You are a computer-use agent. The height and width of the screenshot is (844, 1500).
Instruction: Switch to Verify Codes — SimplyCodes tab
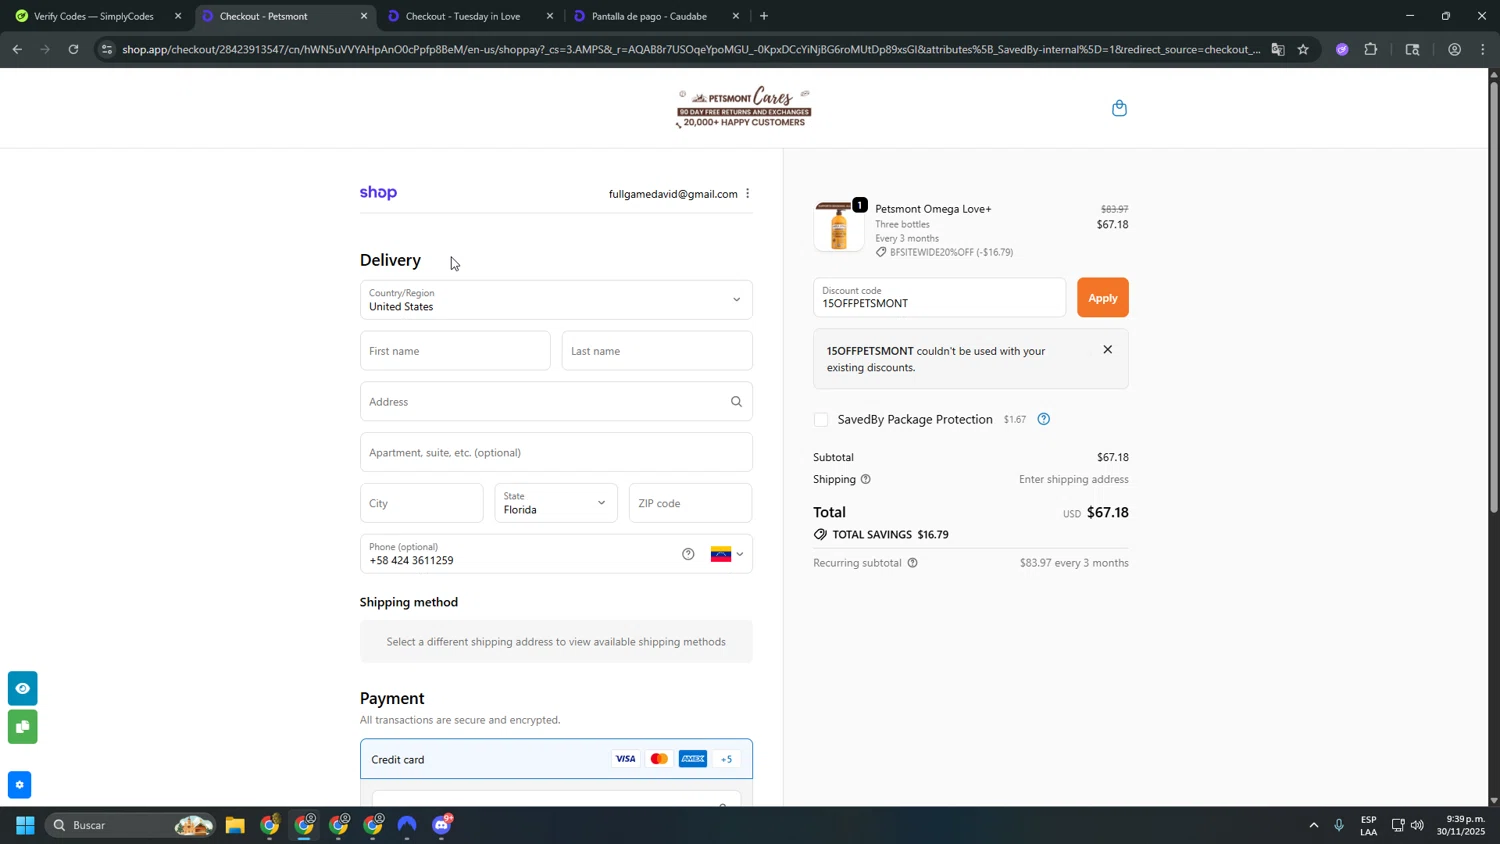(93, 16)
